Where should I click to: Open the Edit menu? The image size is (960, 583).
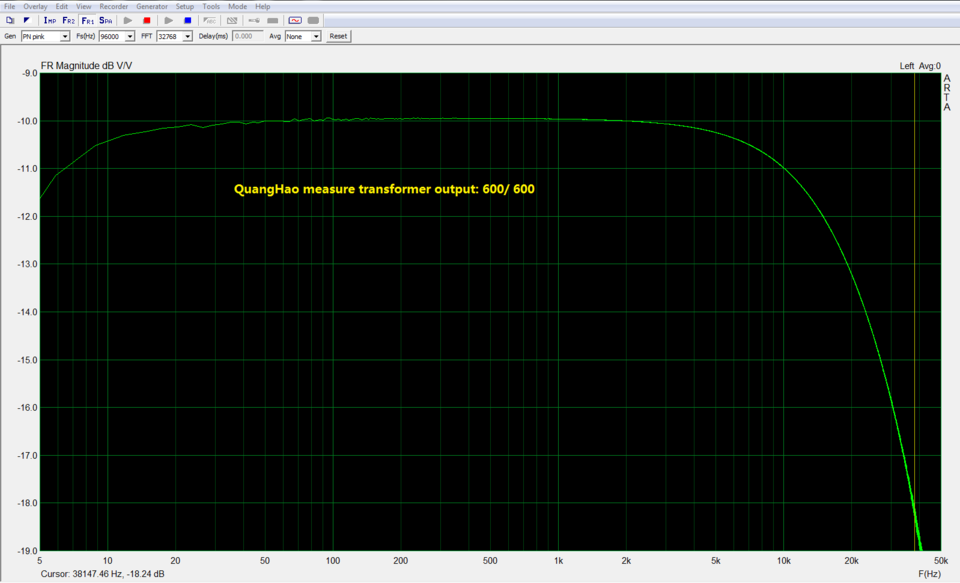pos(62,6)
